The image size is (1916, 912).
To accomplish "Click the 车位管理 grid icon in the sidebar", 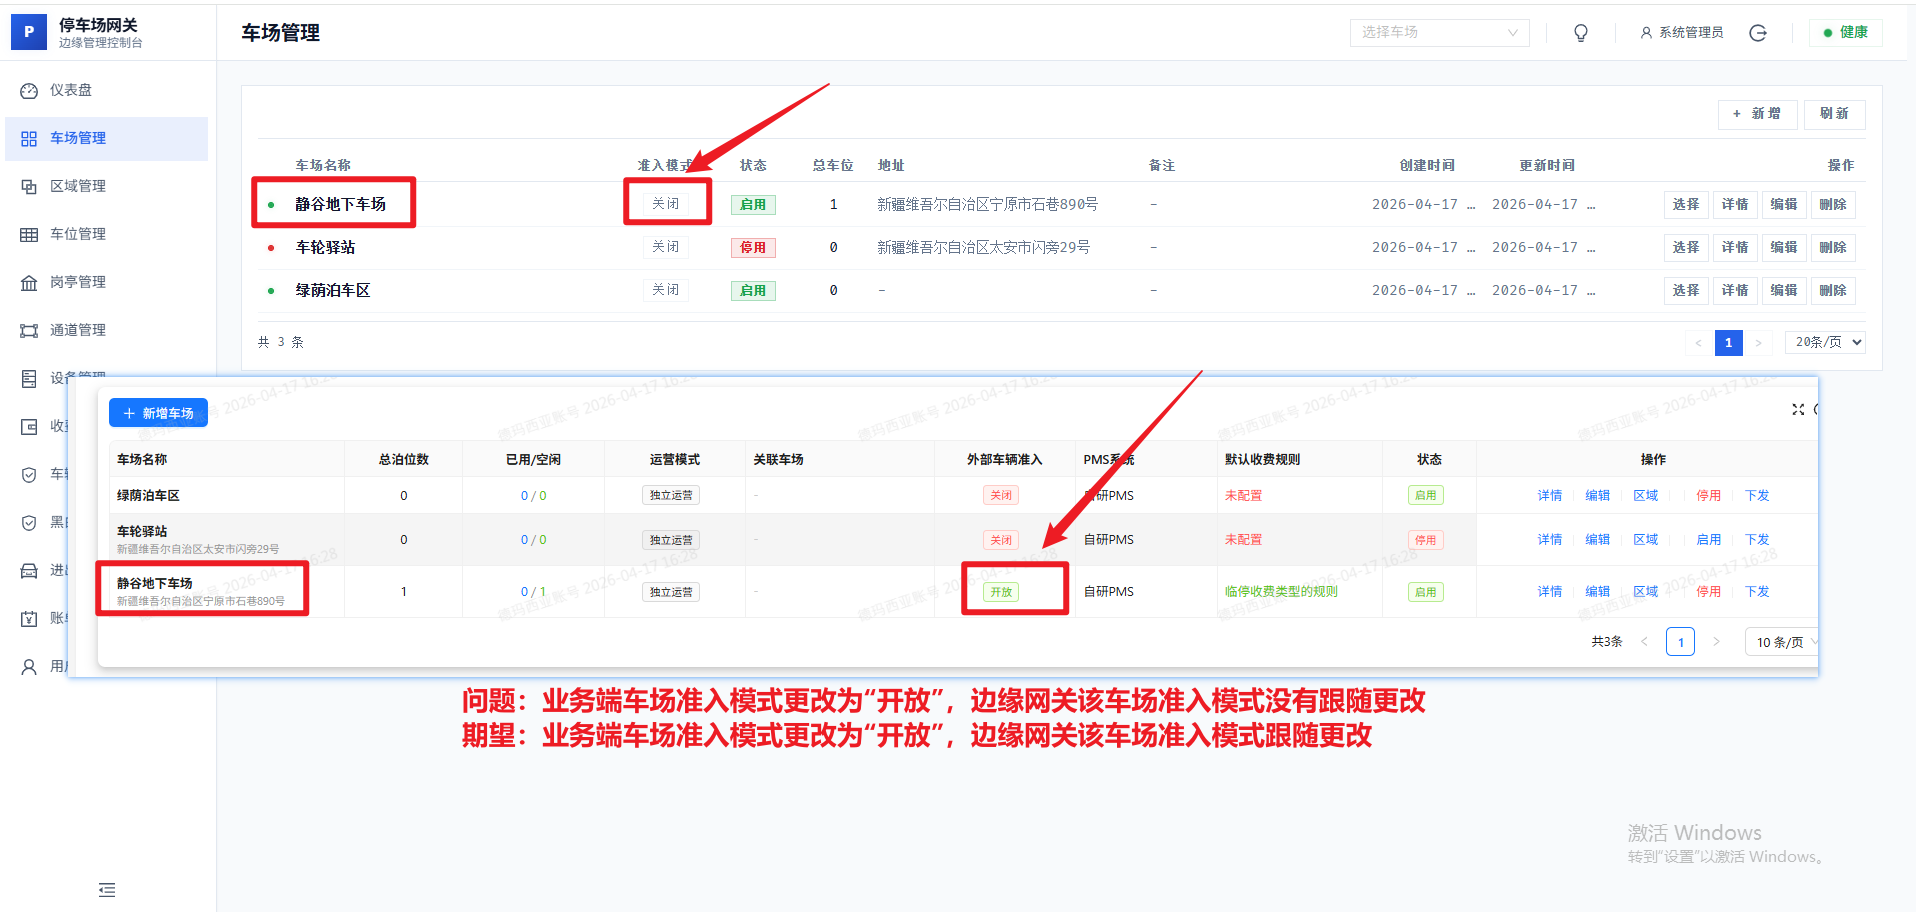I will point(29,235).
